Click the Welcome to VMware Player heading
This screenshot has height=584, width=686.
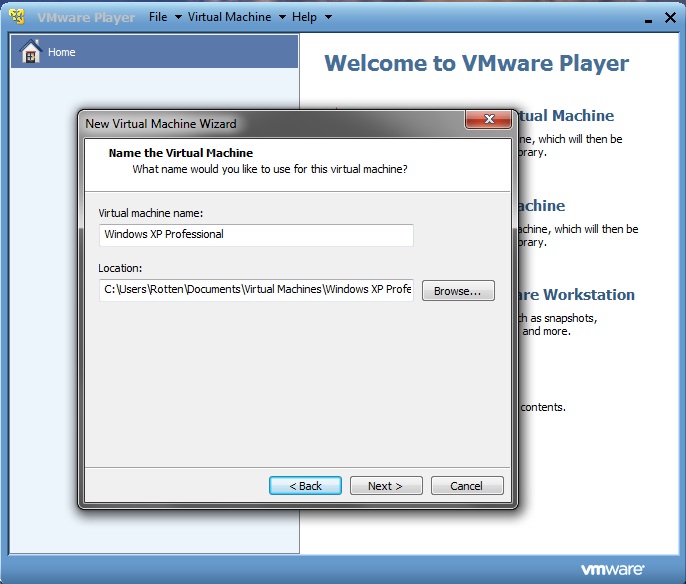coord(476,63)
